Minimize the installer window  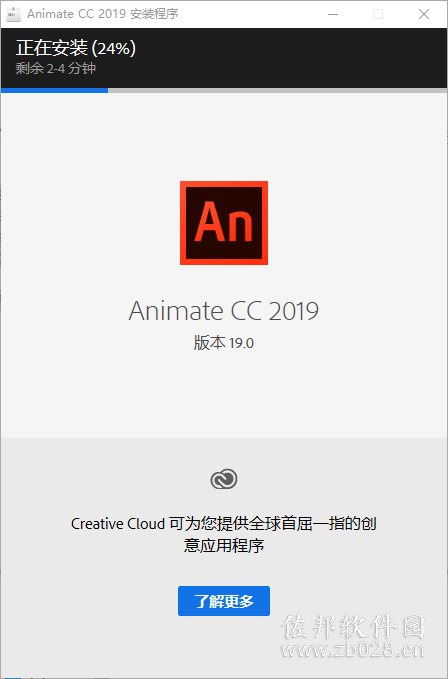pyautogui.click(x=333, y=14)
